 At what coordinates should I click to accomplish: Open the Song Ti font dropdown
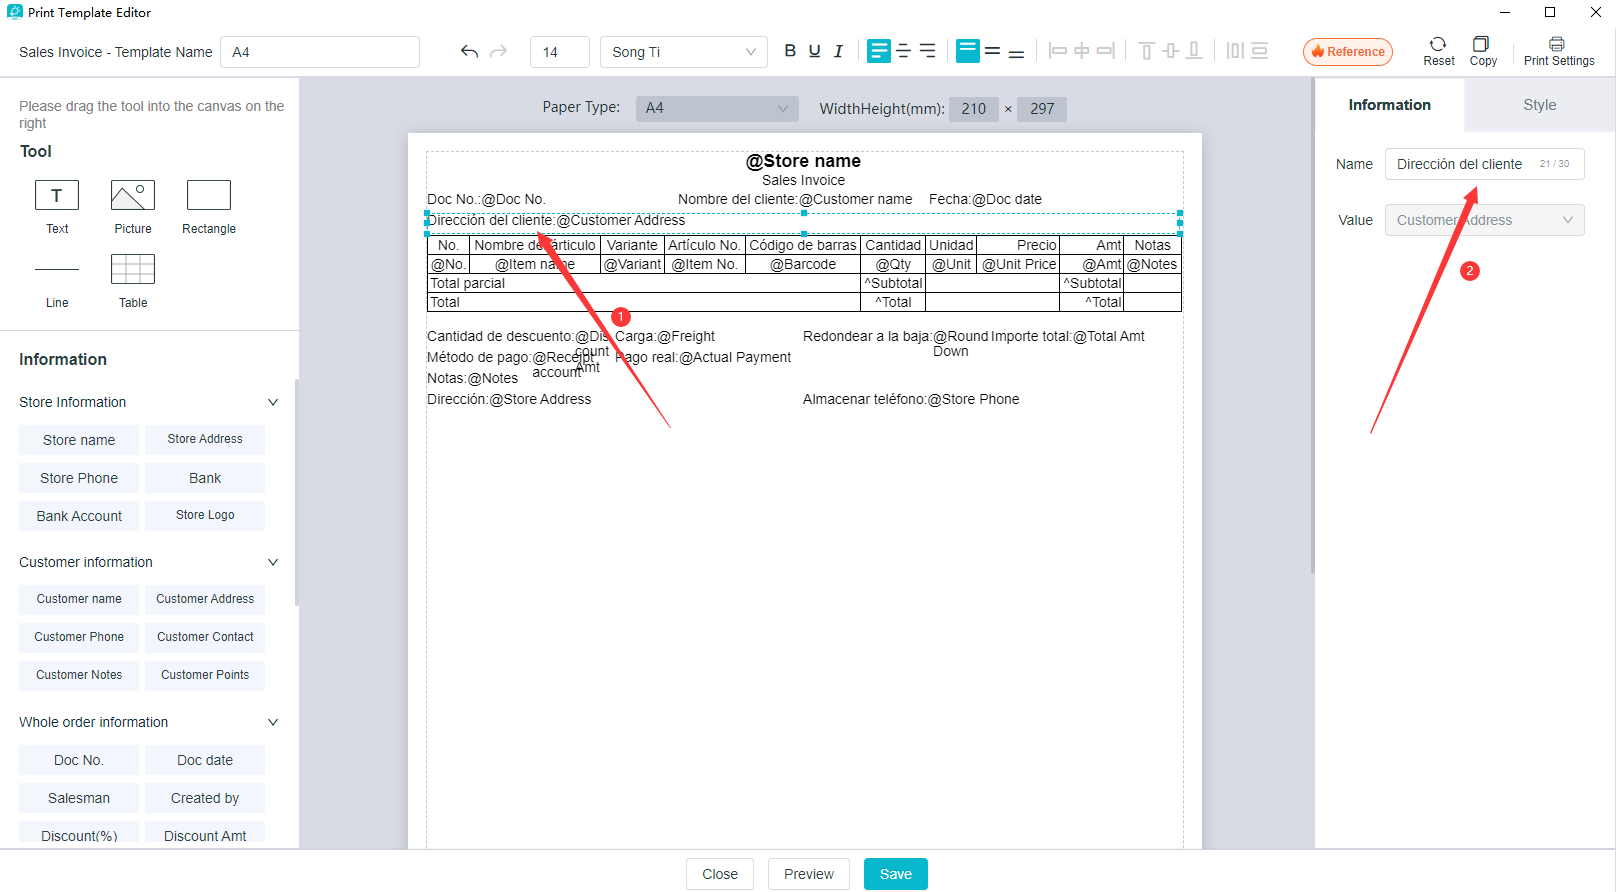[684, 52]
